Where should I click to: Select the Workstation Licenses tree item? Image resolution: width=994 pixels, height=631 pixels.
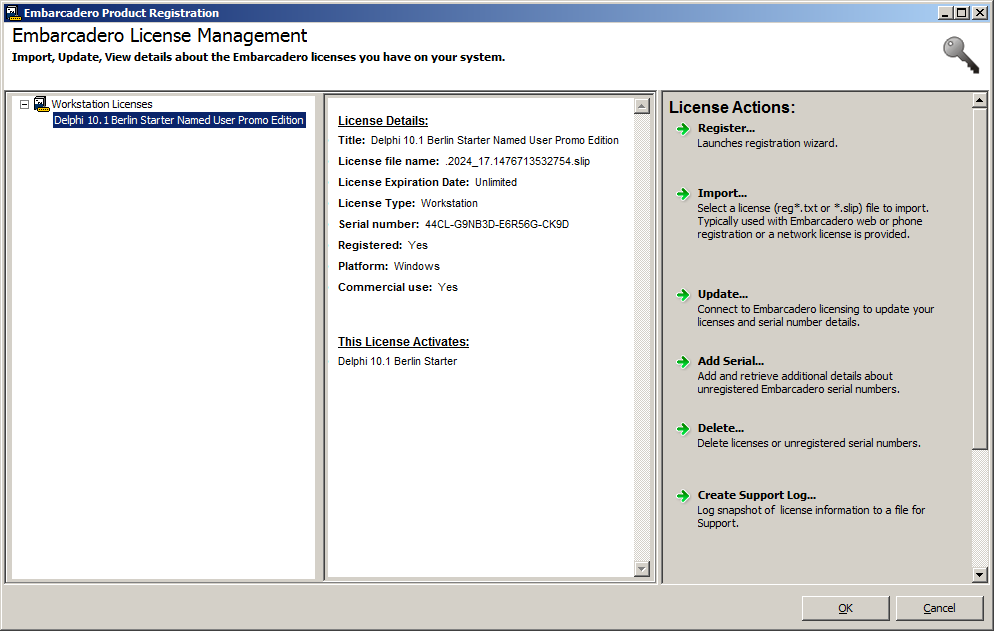102,104
